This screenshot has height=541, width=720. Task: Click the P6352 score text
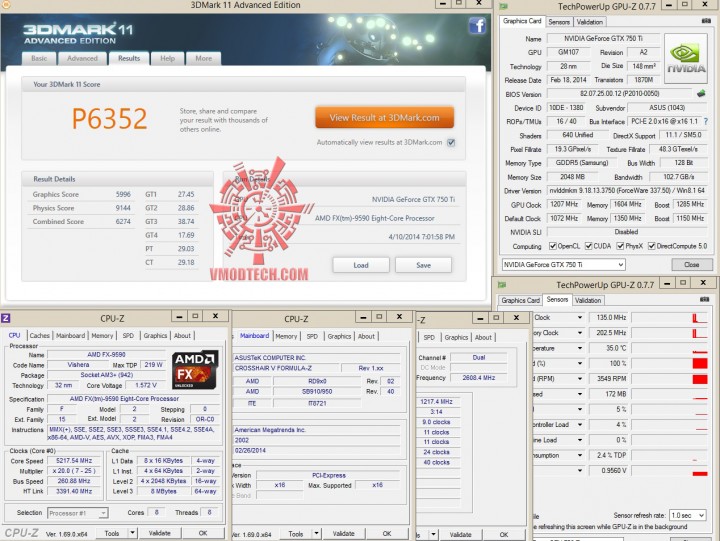coord(109,118)
